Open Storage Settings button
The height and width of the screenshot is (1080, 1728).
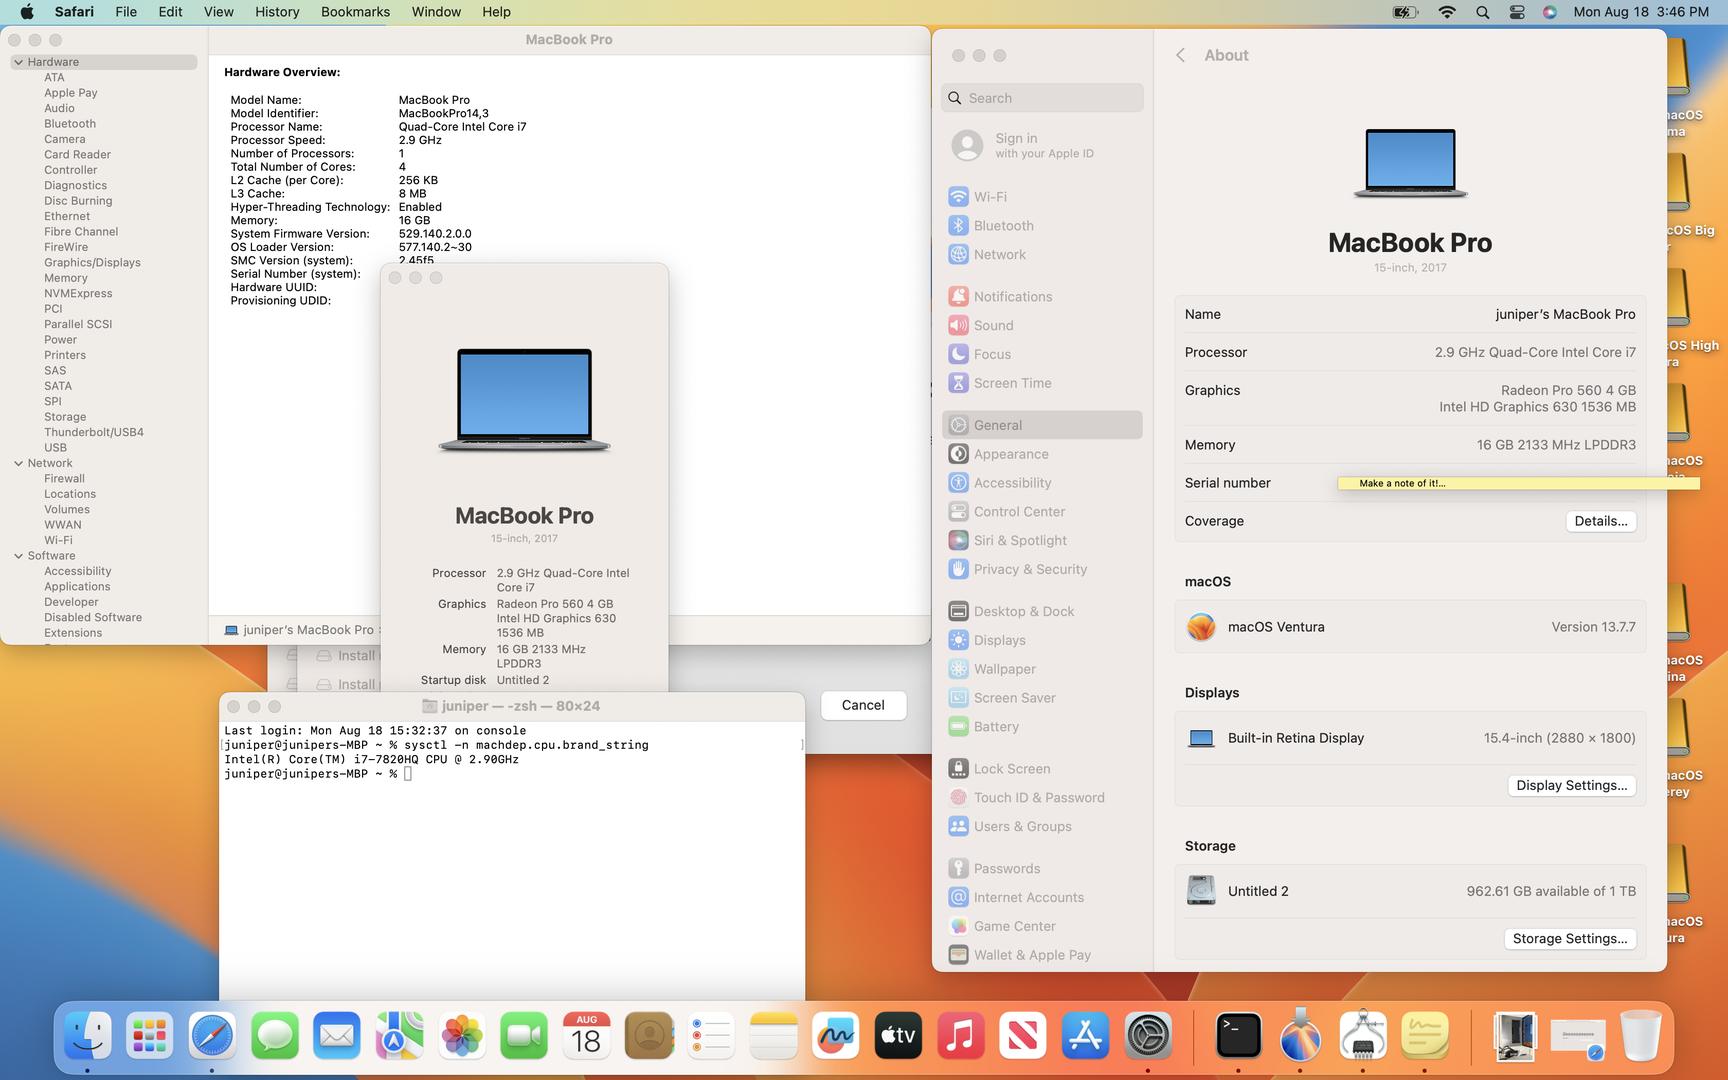[x=1569, y=938]
